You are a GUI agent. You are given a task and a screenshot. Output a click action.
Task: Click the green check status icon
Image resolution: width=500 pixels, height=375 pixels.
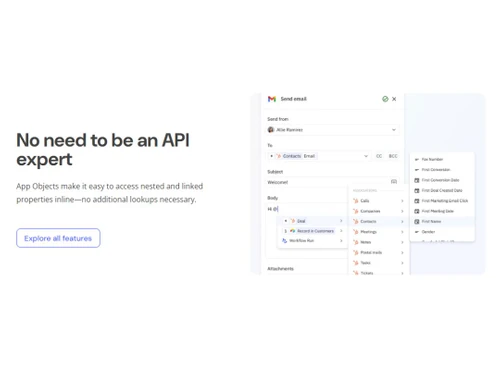(x=385, y=99)
